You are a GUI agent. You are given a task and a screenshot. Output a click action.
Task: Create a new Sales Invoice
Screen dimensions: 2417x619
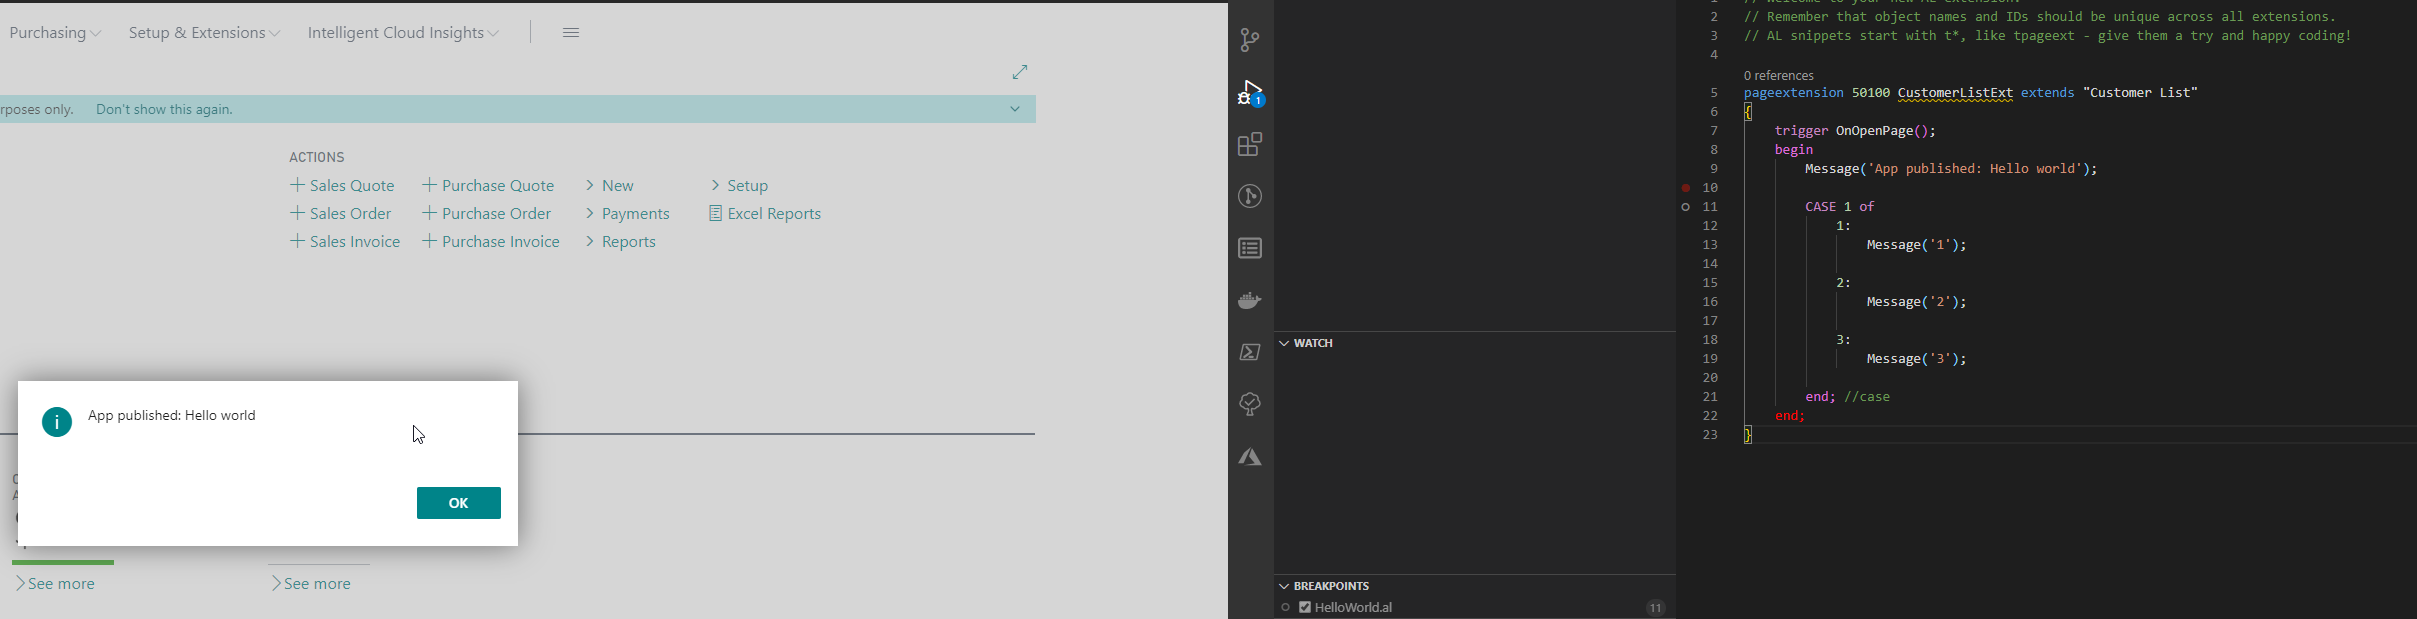pyautogui.click(x=345, y=241)
